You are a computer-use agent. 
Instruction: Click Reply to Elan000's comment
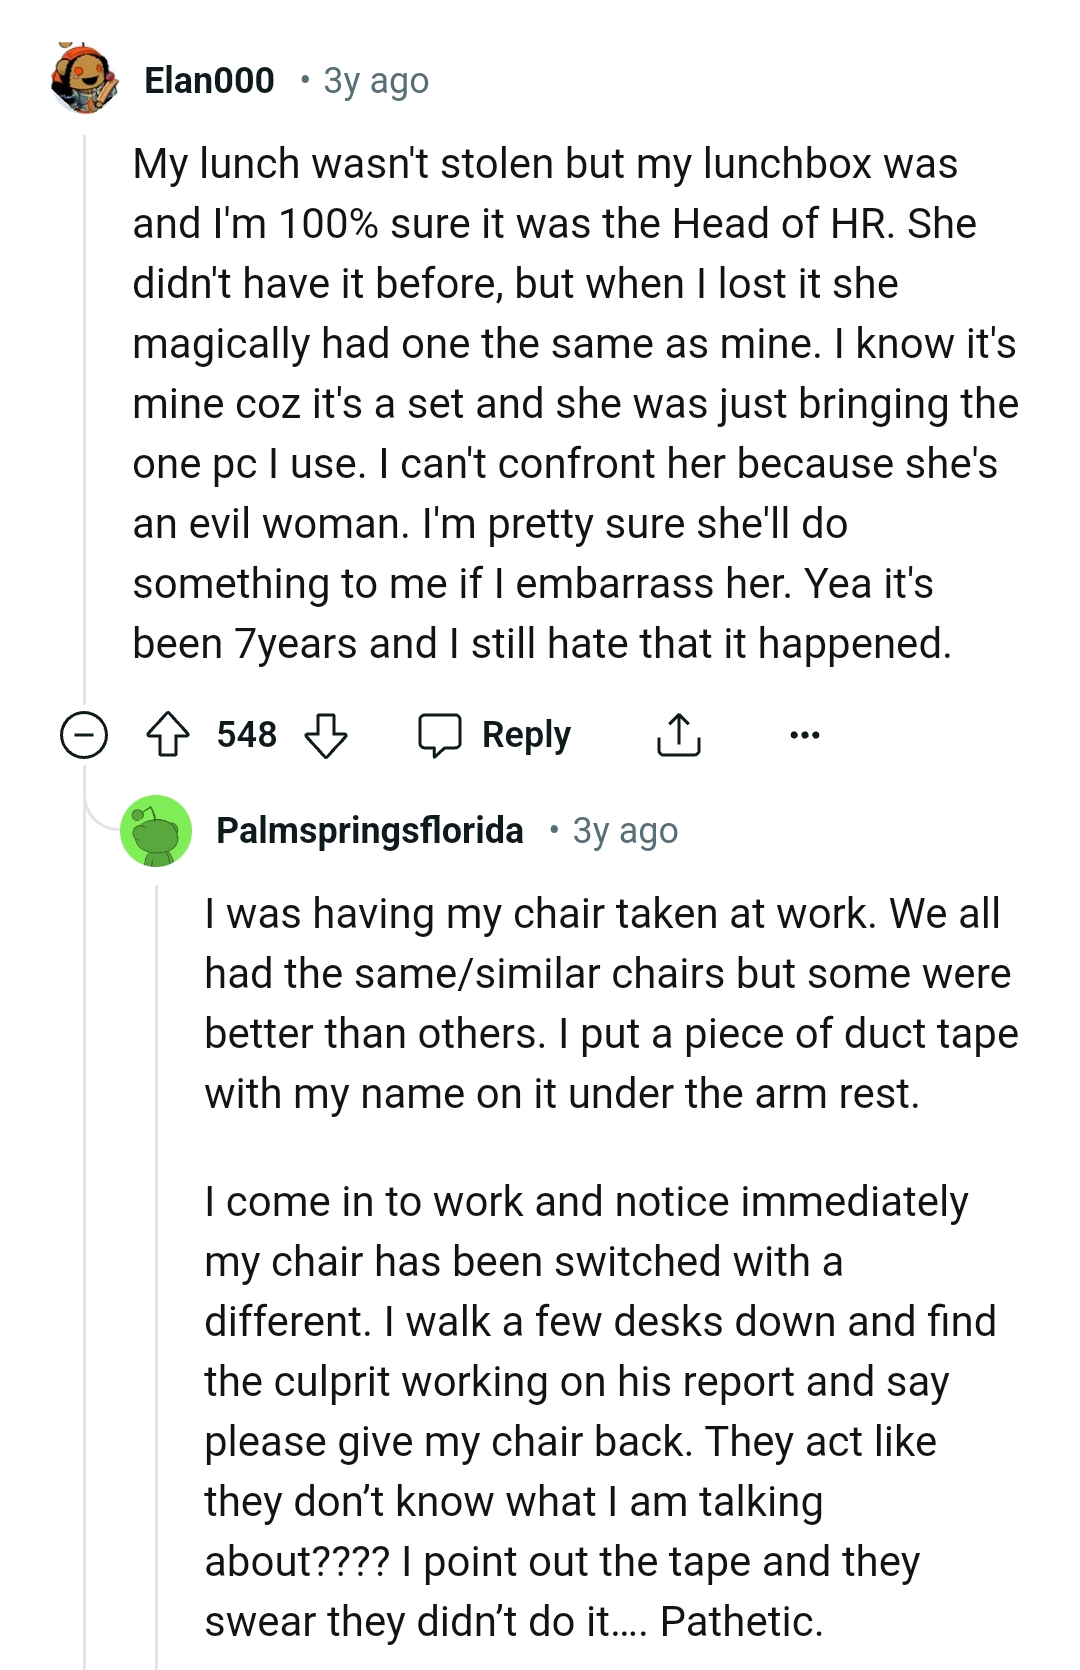[x=525, y=733]
